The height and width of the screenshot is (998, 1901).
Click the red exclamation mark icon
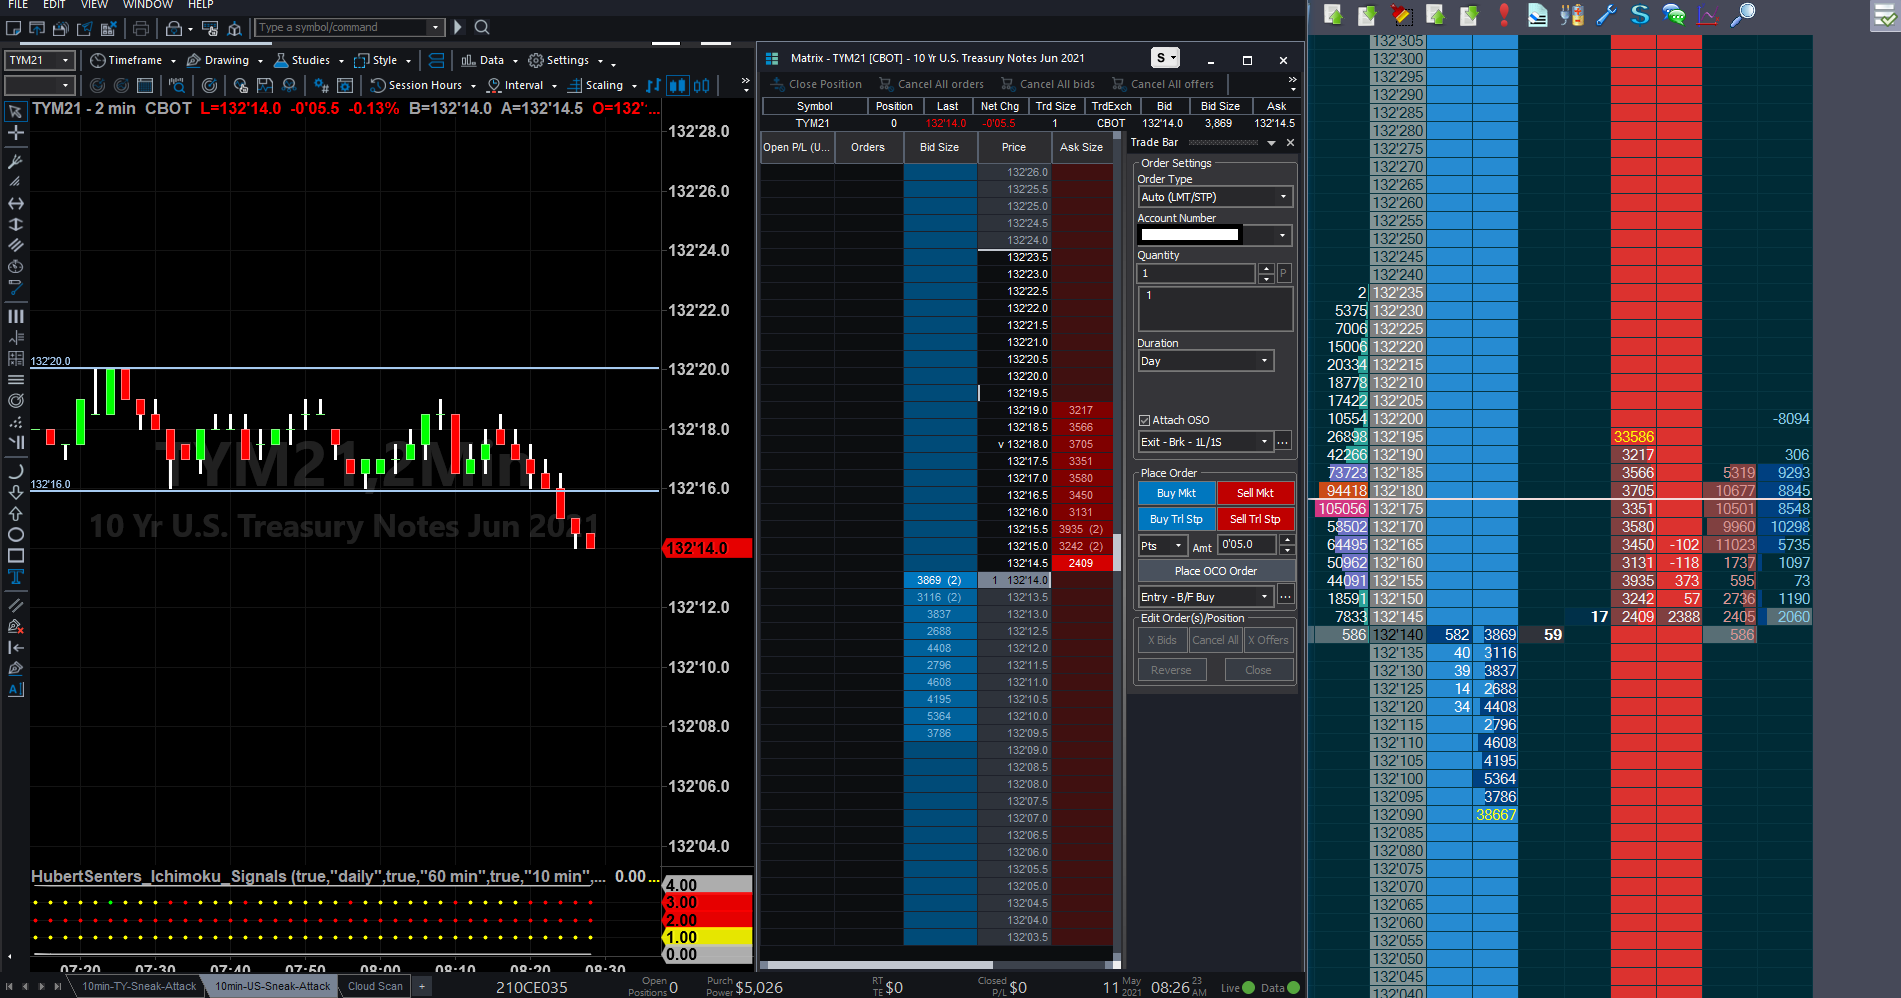[1504, 14]
